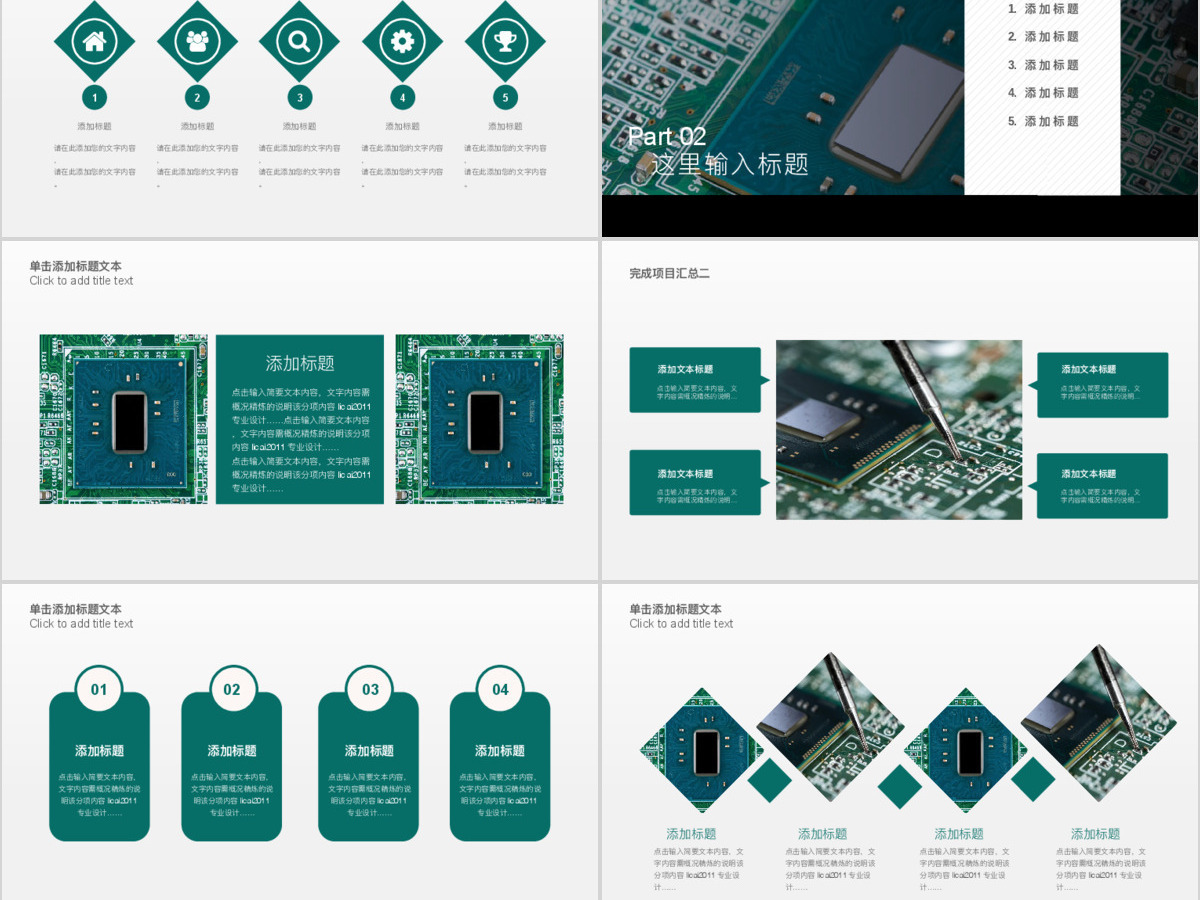Click the home icon diamond

click(94, 41)
